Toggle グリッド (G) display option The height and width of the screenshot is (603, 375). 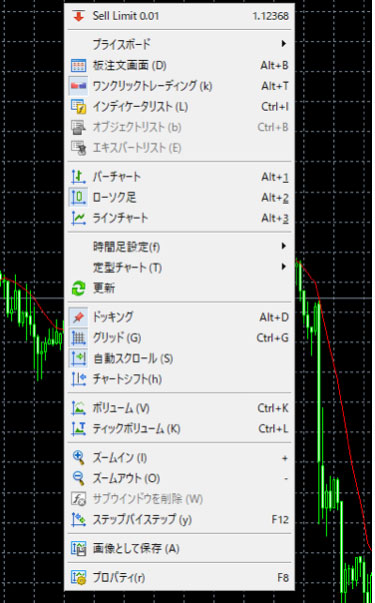click(179, 338)
